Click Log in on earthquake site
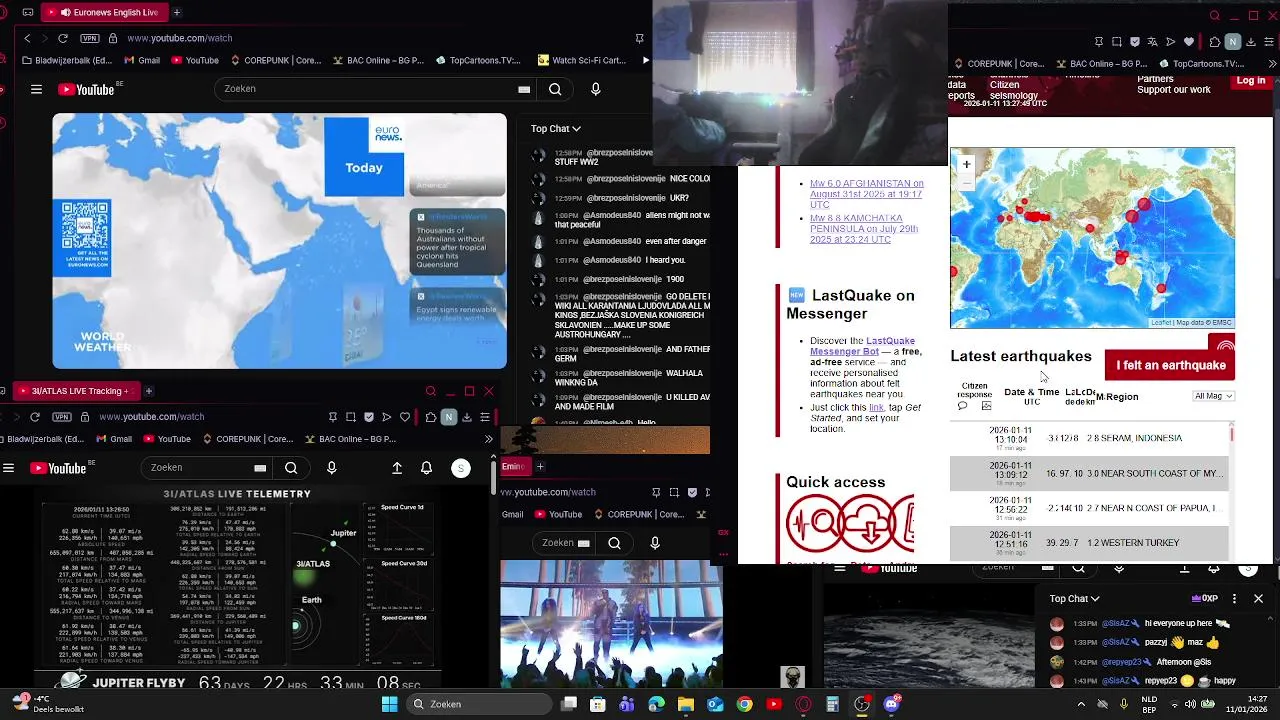 coord(1251,81)
